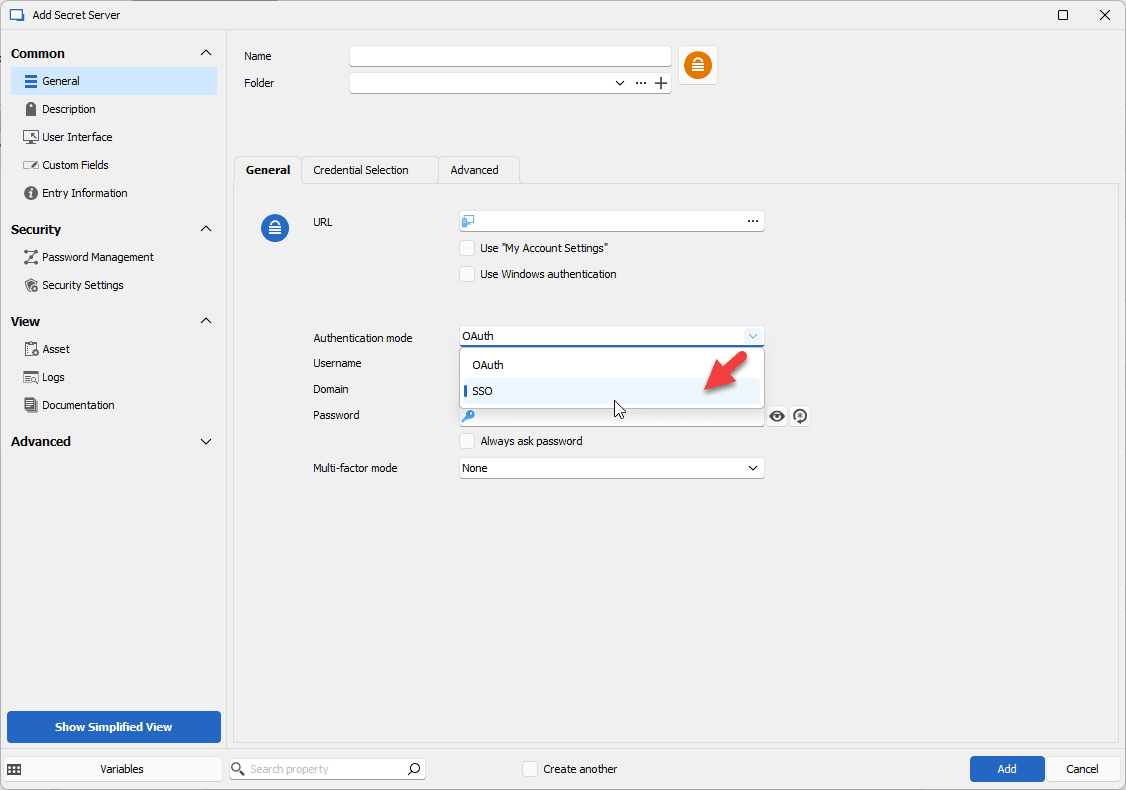Click the ellipsis icon in URL field
Image resolution: width=1126 pixels, height=790 pixels.
752,221
